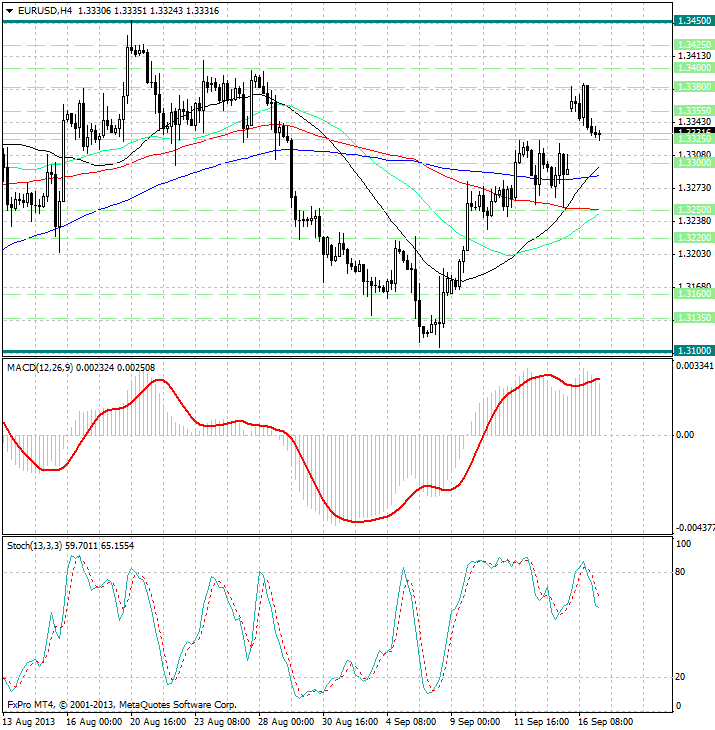Select the 1.34000 price level label
Viewport: 715px width, 730px height.
tap(694, 68)
